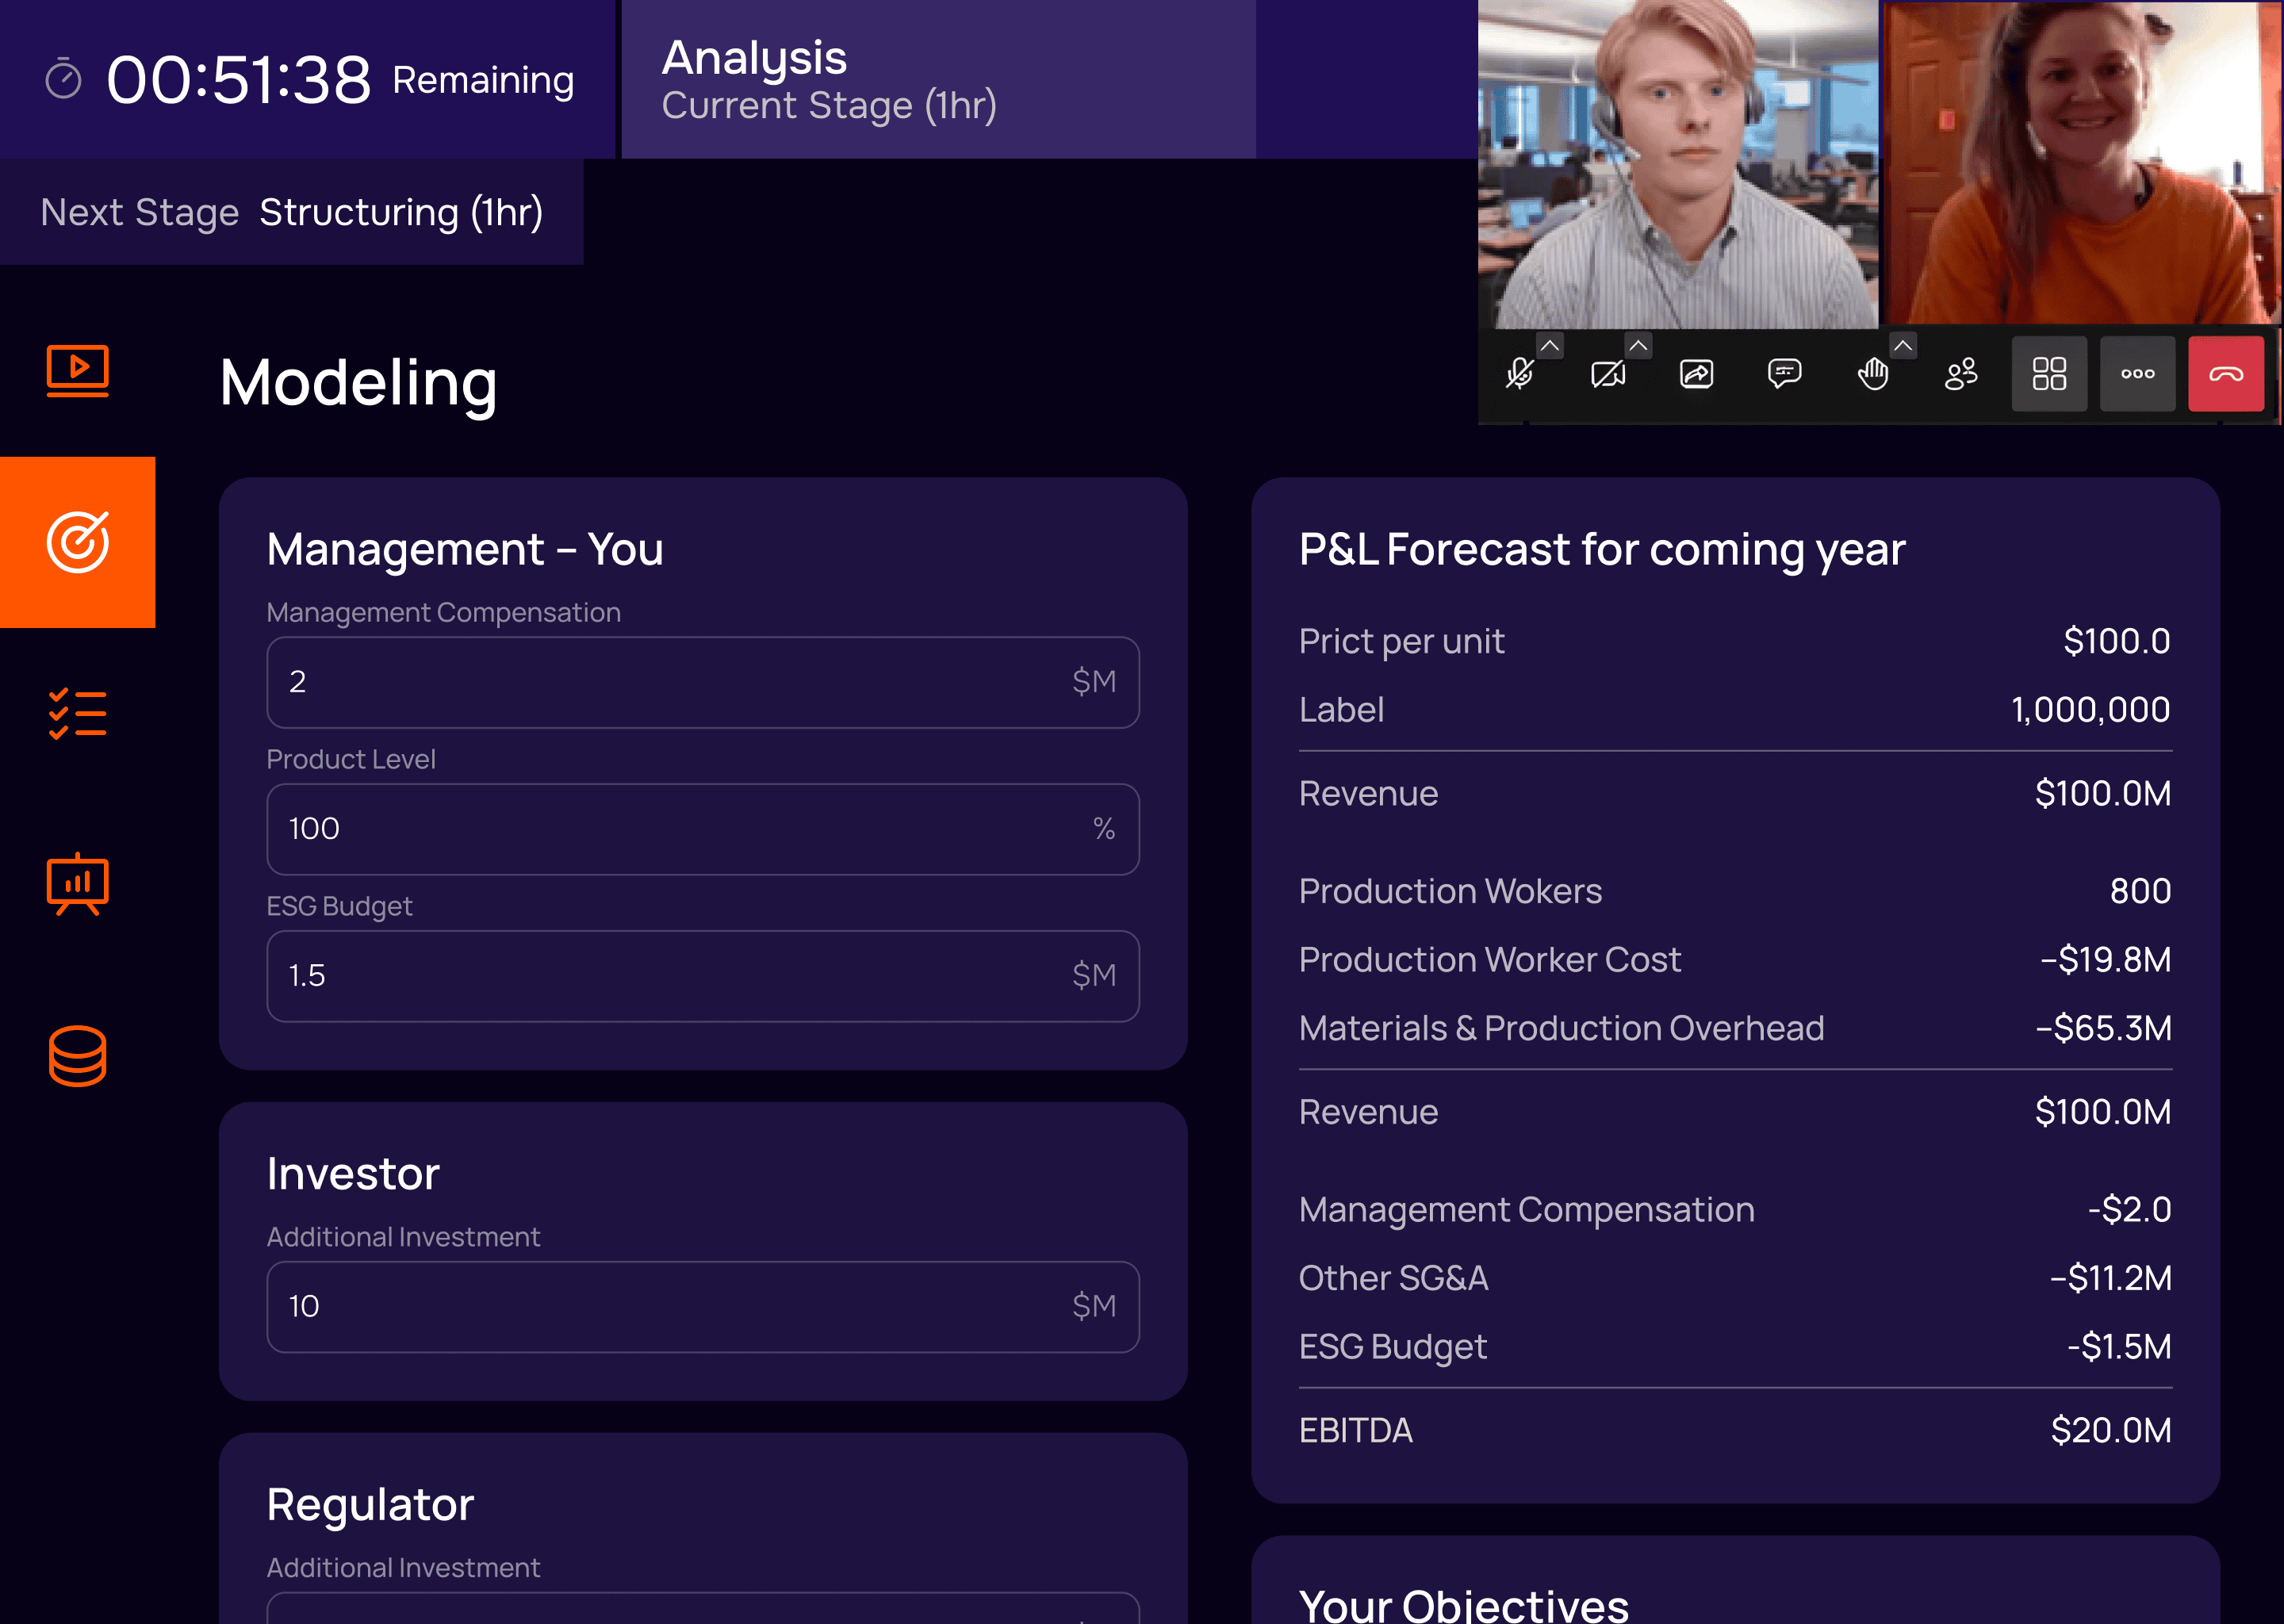Click the Production Wokers 800 value
The height and width of the screenshot is (1624, 2284).
coord(2140,891)
